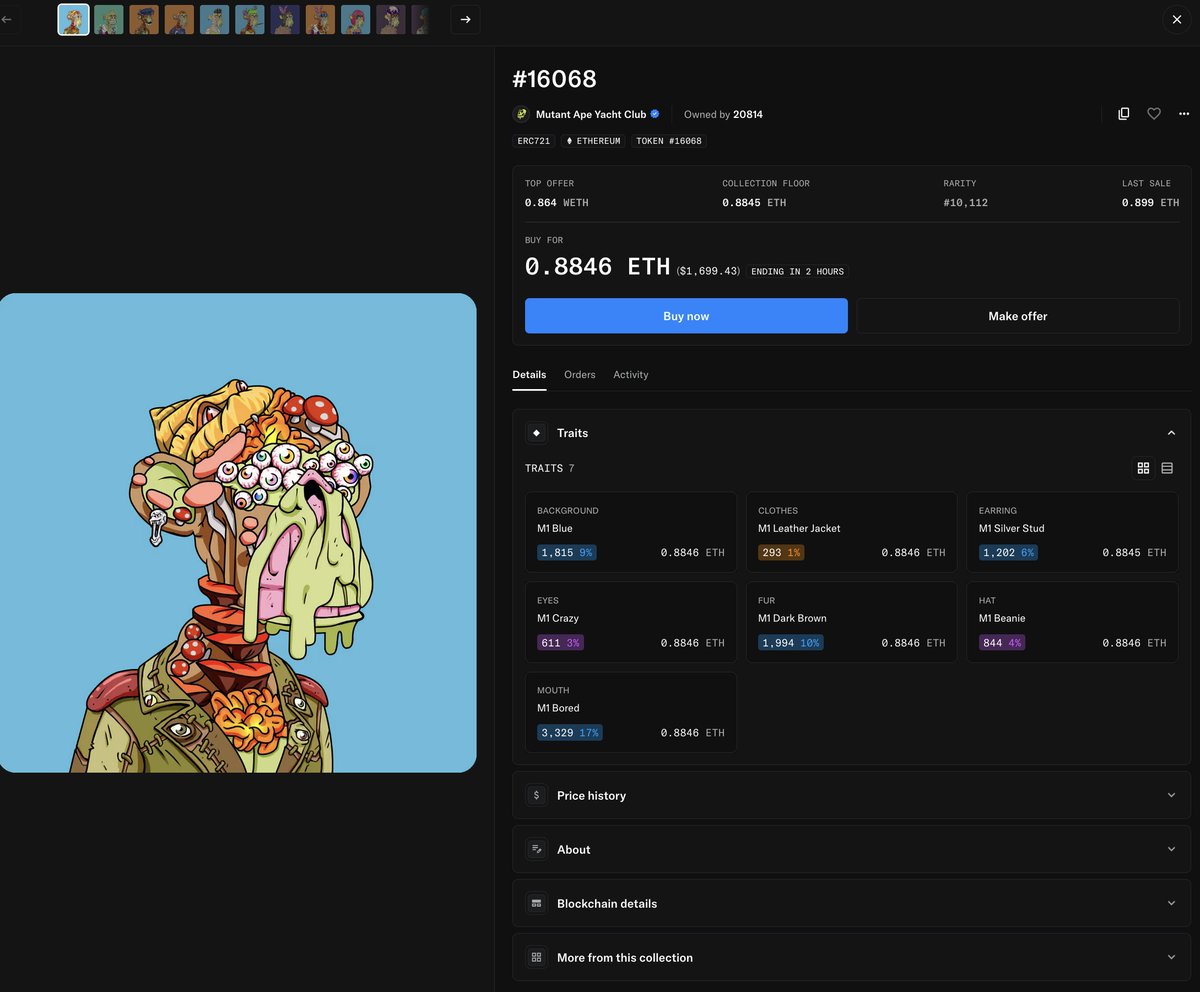Viewport: 1200px width, 992px height.
Task: Click the top offer value 0.864 WETH
Action: (557, 203)
